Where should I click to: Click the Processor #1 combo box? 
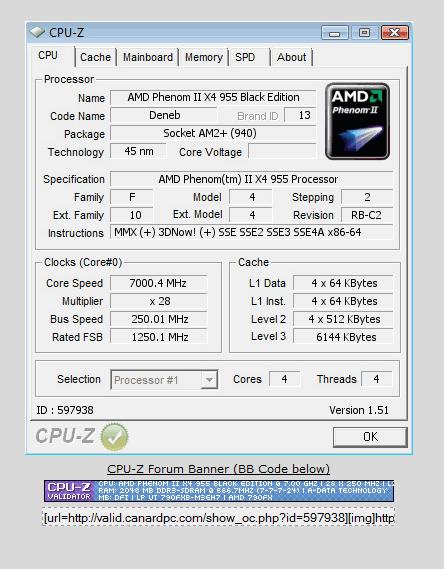pos(164,380)
